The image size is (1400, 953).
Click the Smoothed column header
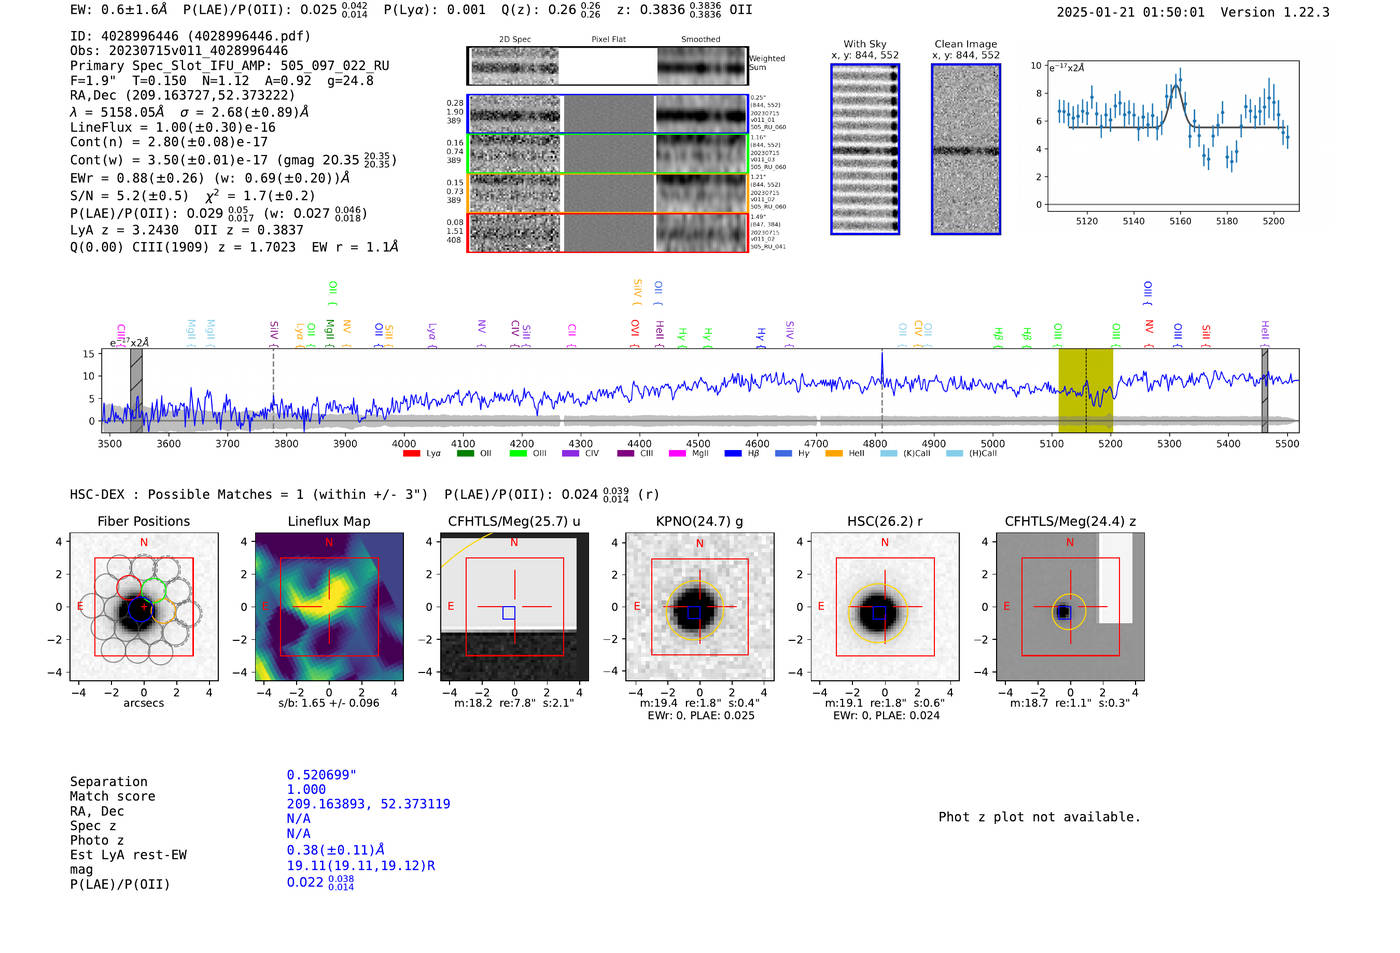coord(700,40)
